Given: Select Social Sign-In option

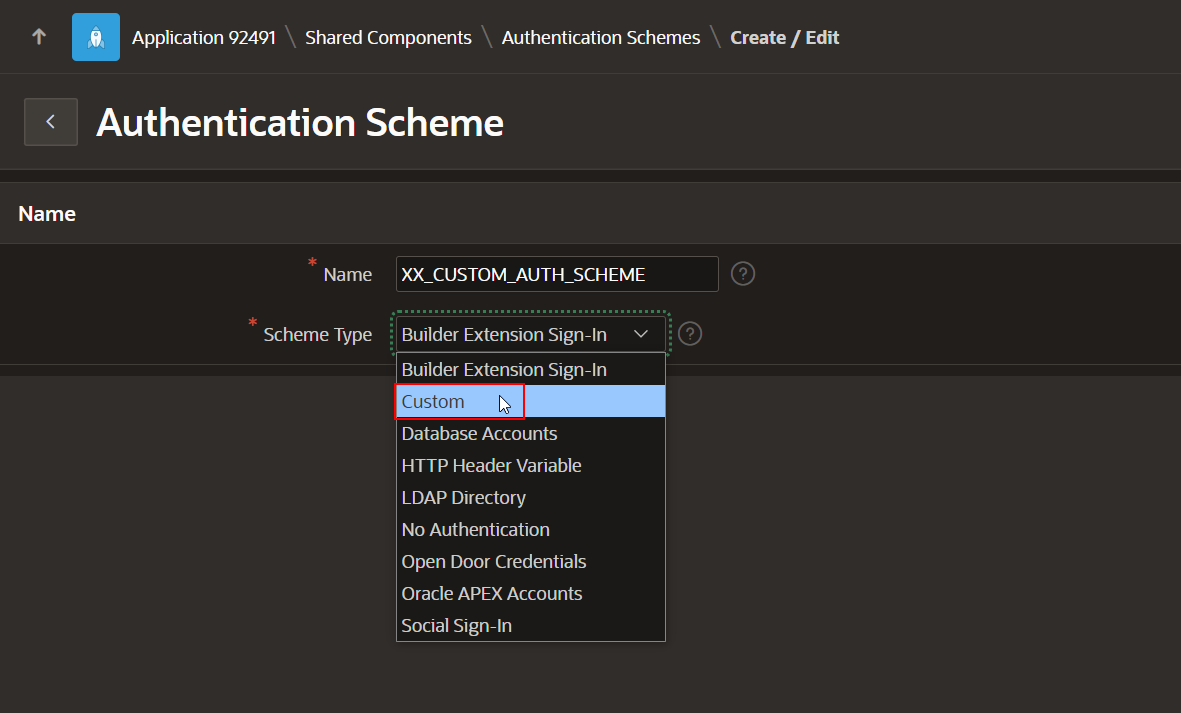Looking at the screenshot, I should (x=530, y=626).
